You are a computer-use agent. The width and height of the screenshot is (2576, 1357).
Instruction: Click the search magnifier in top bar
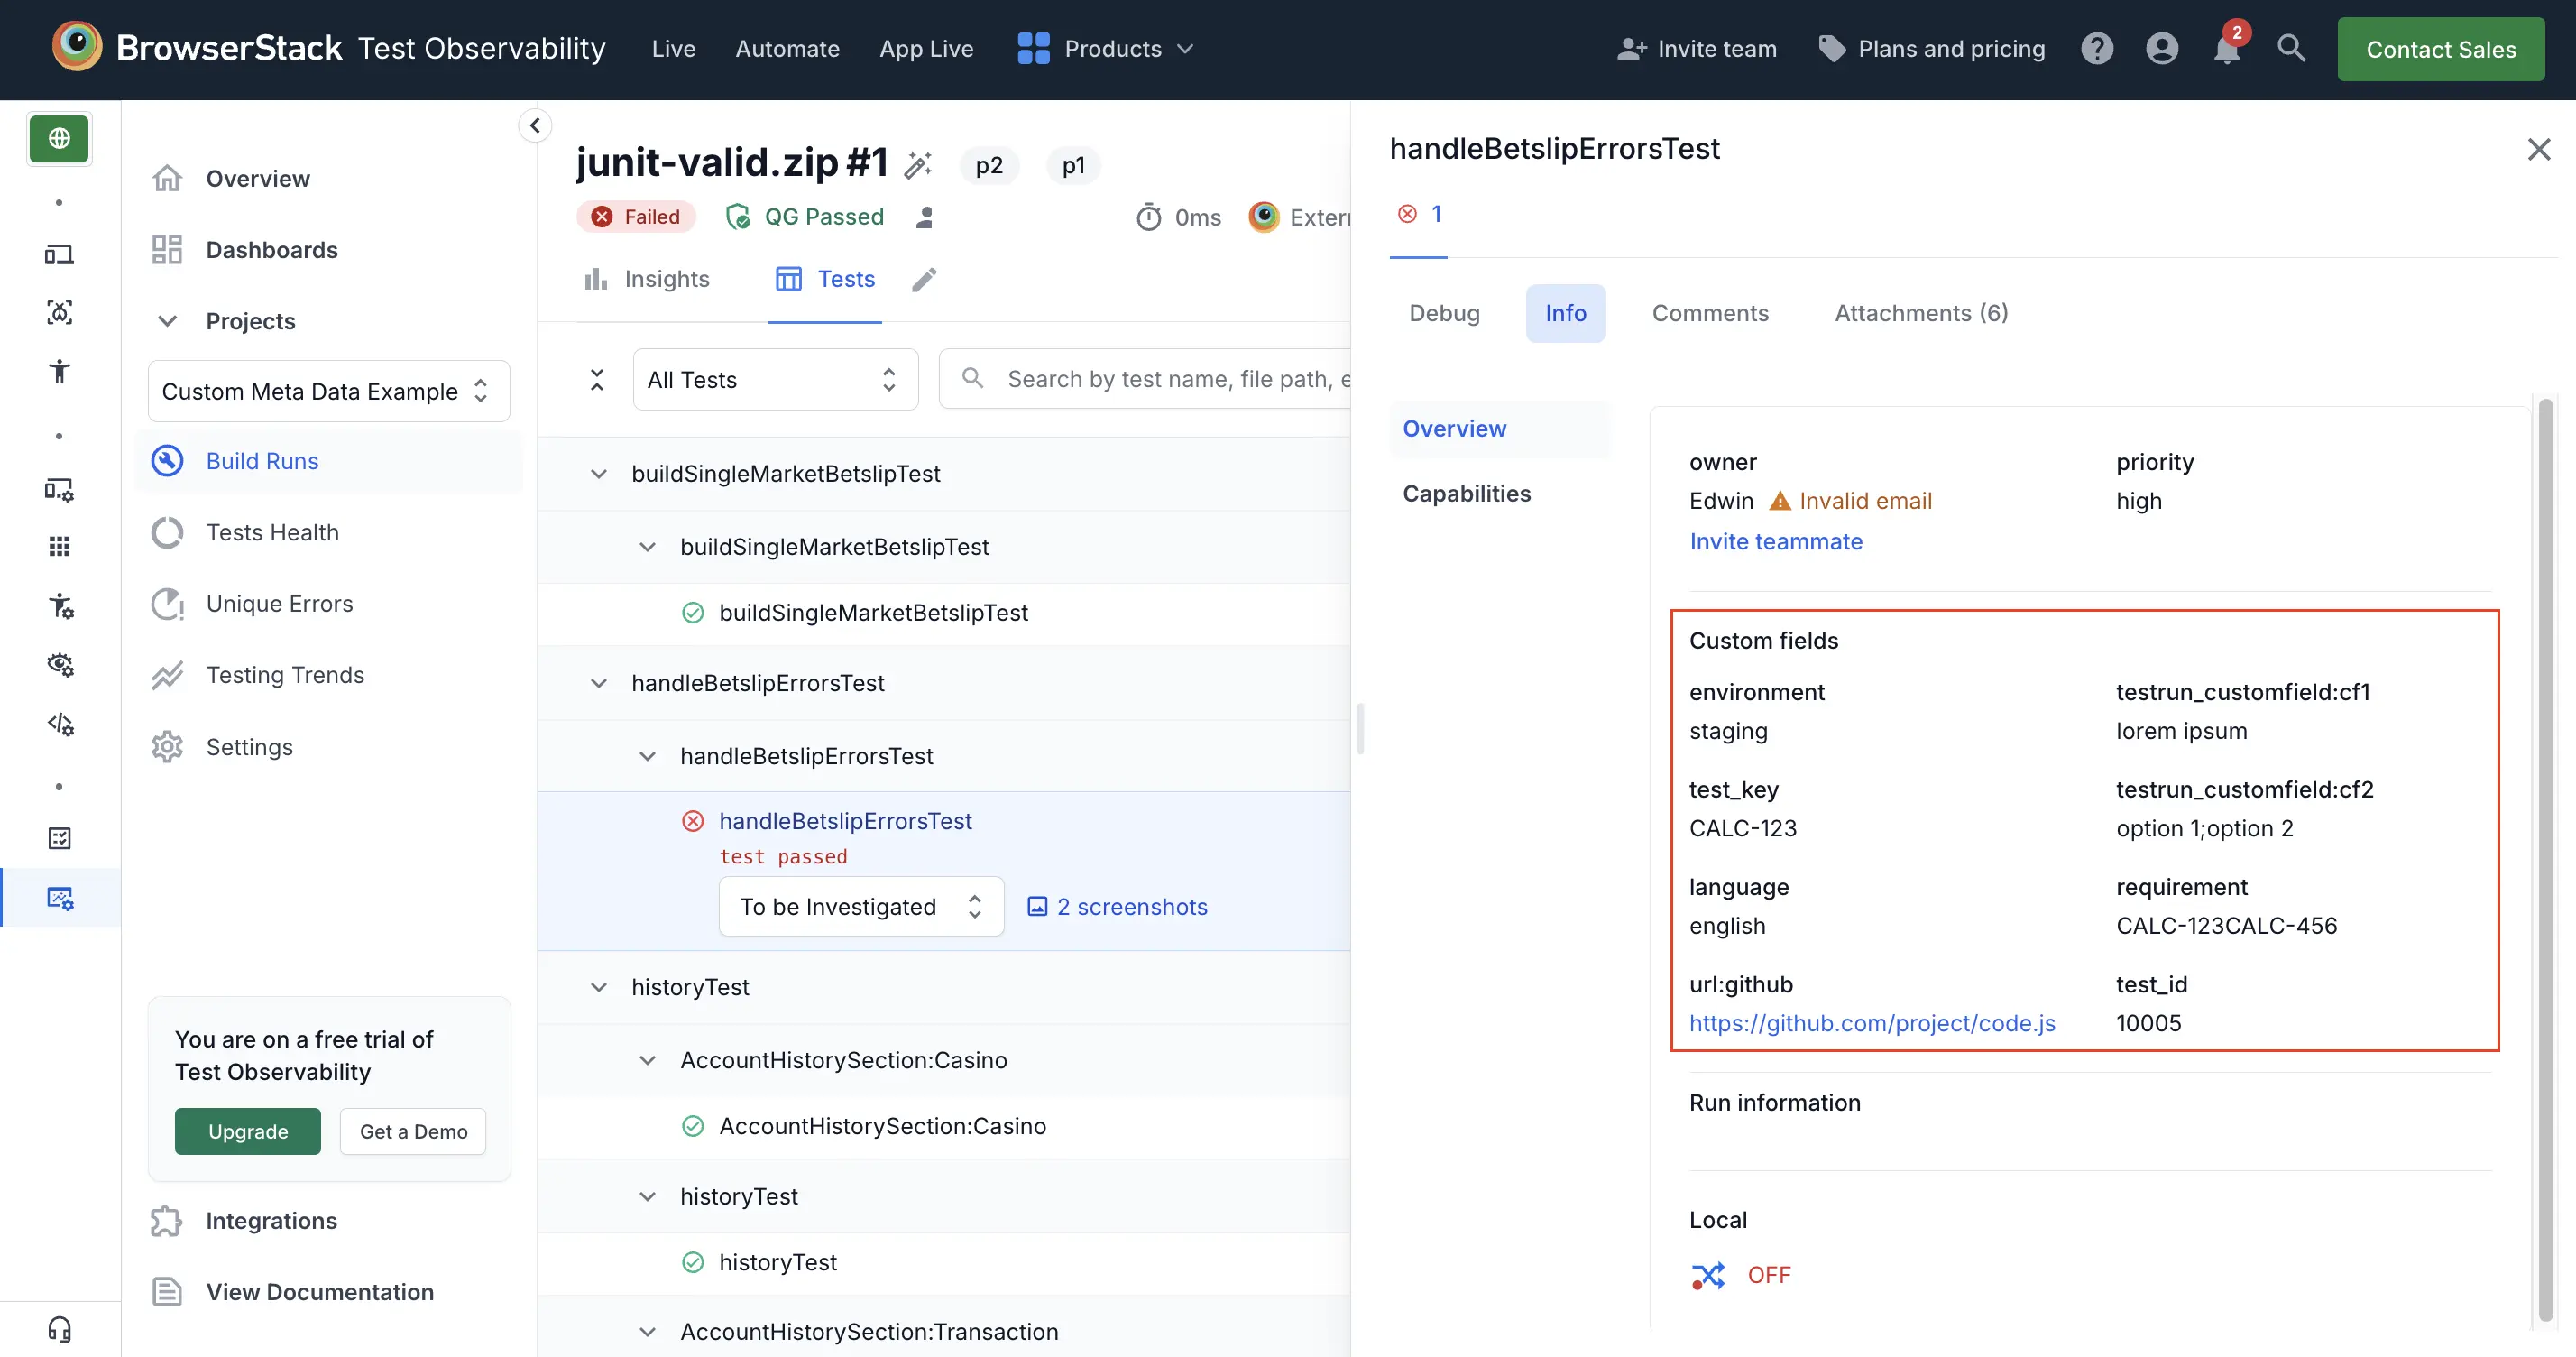click(2291, 48)
